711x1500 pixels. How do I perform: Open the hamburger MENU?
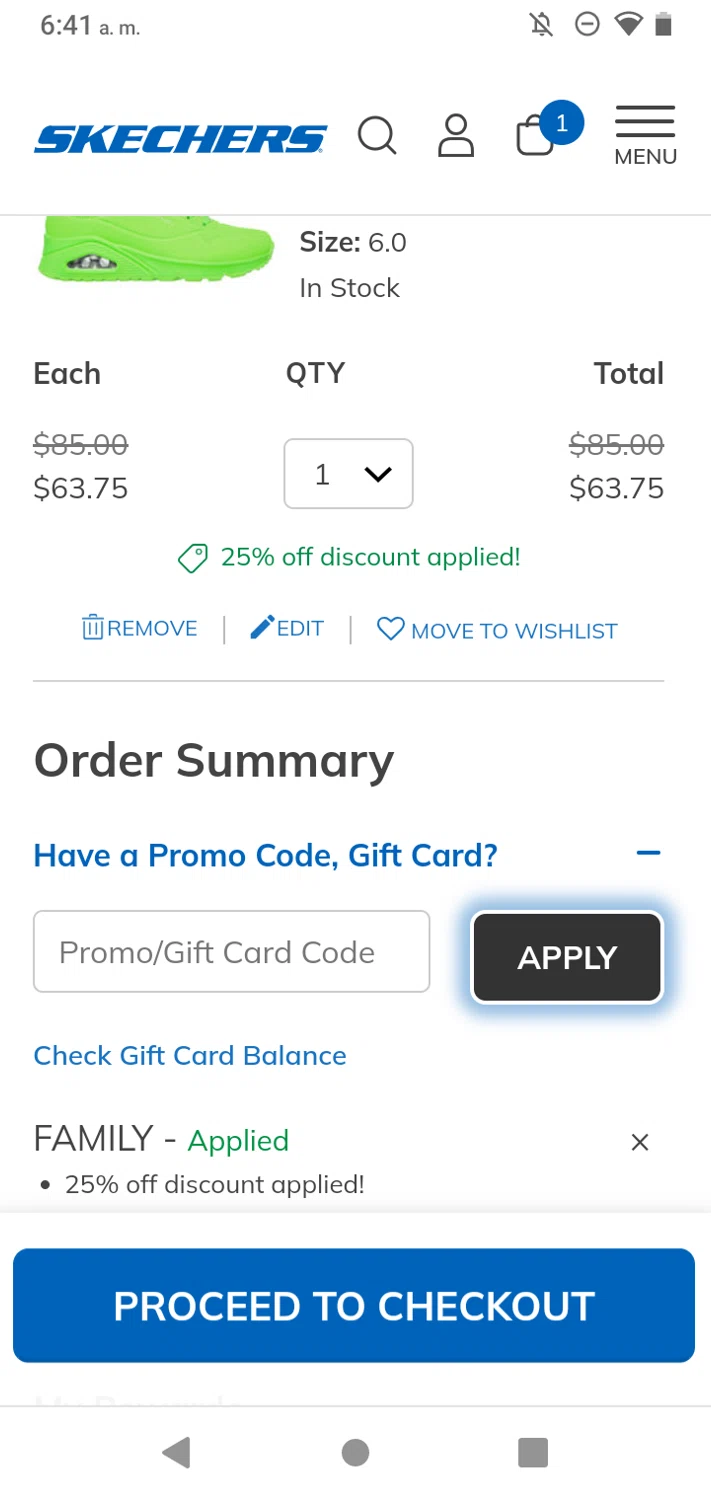tap(645, 135)
